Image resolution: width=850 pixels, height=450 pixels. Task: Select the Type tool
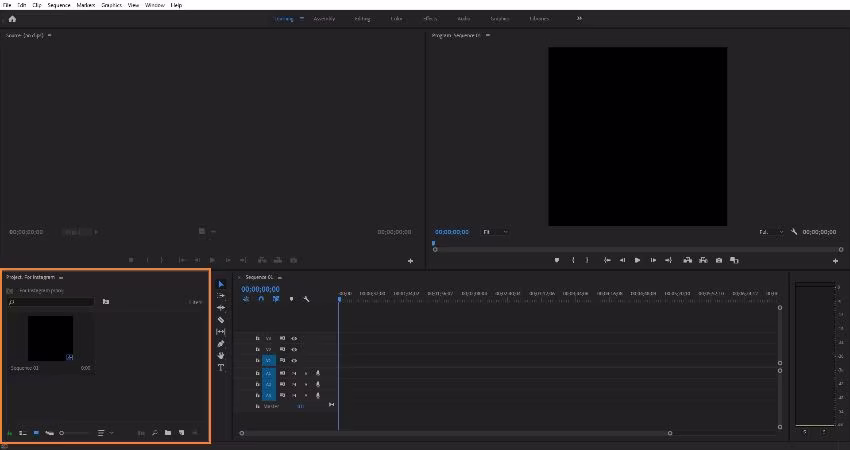coord(221,368)
